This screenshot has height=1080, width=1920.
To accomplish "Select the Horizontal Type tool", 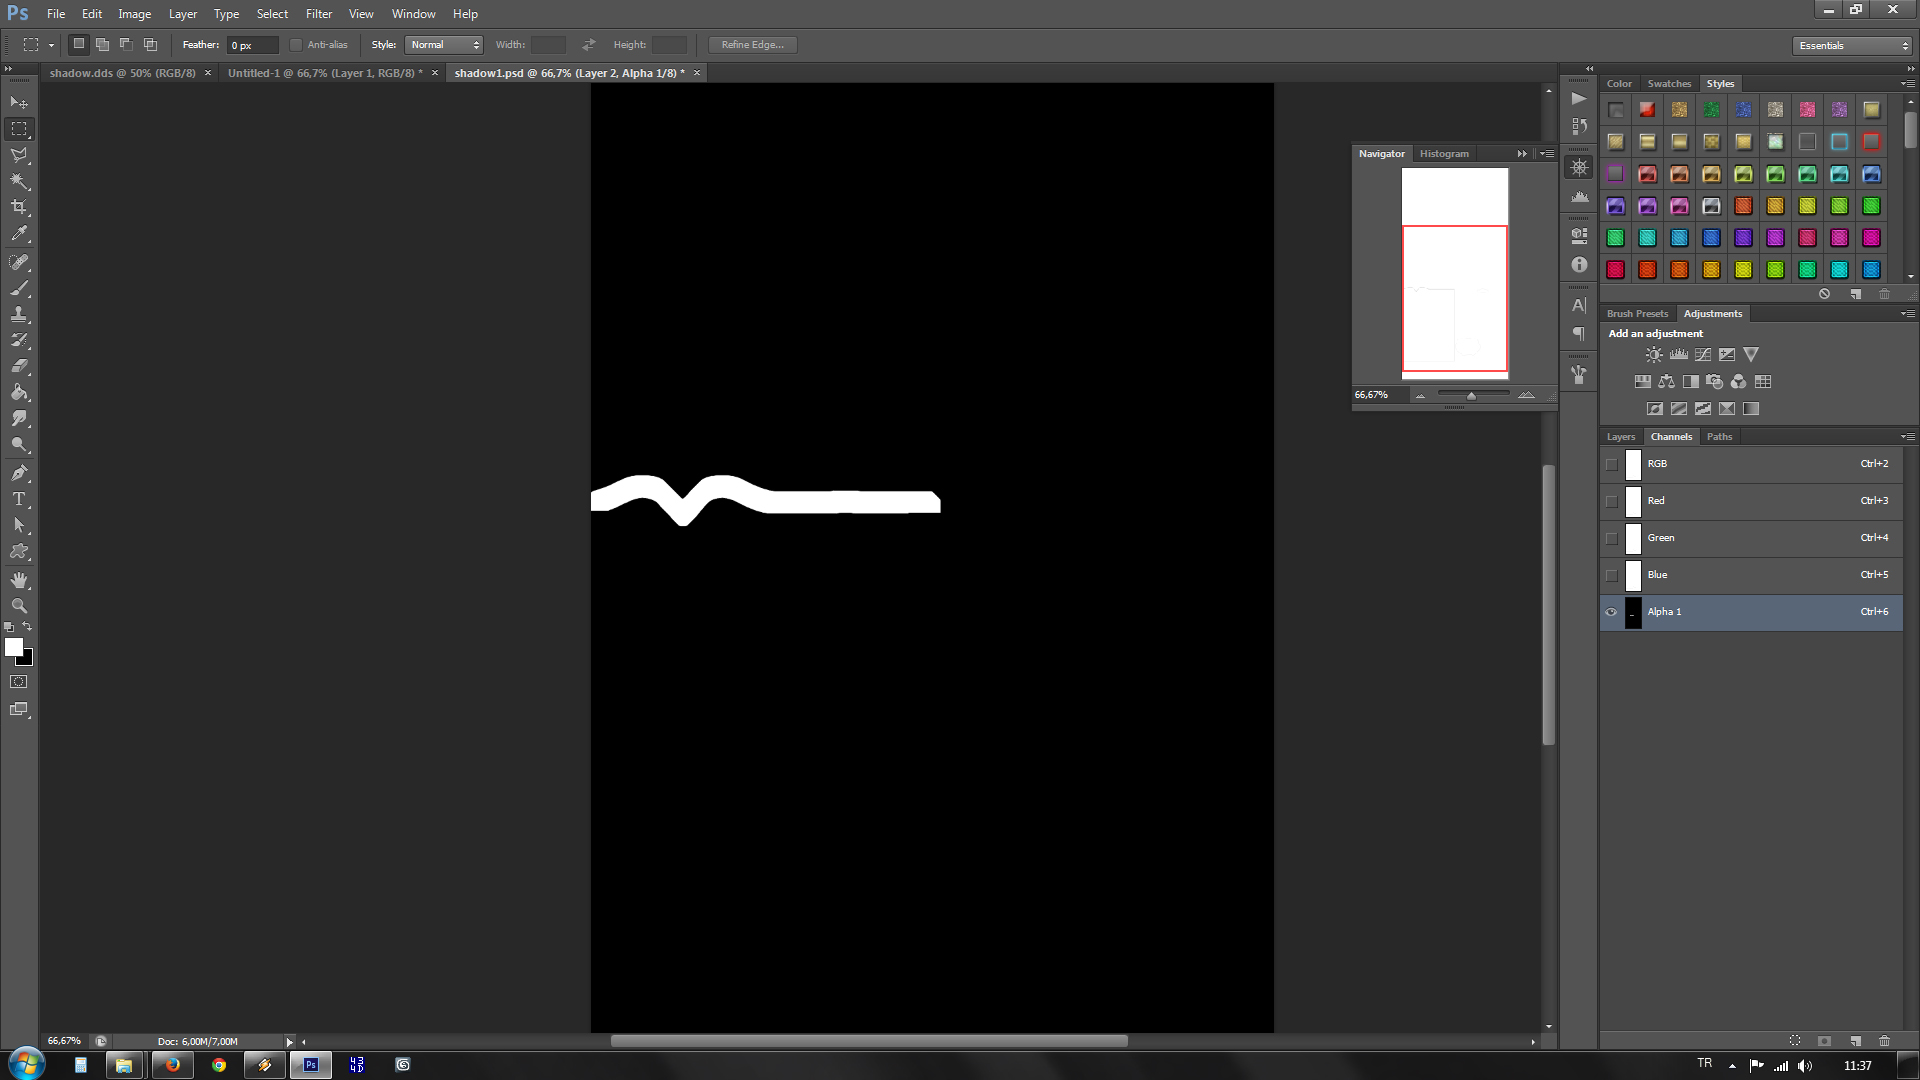I will (19, 499).
